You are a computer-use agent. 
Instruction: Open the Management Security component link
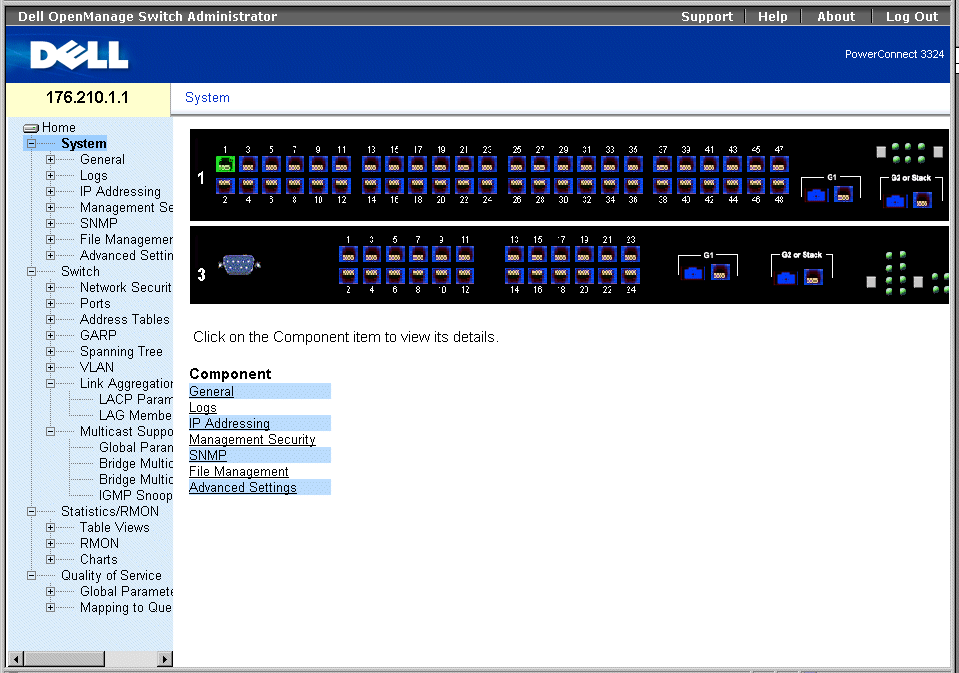(x=252, y=439)
